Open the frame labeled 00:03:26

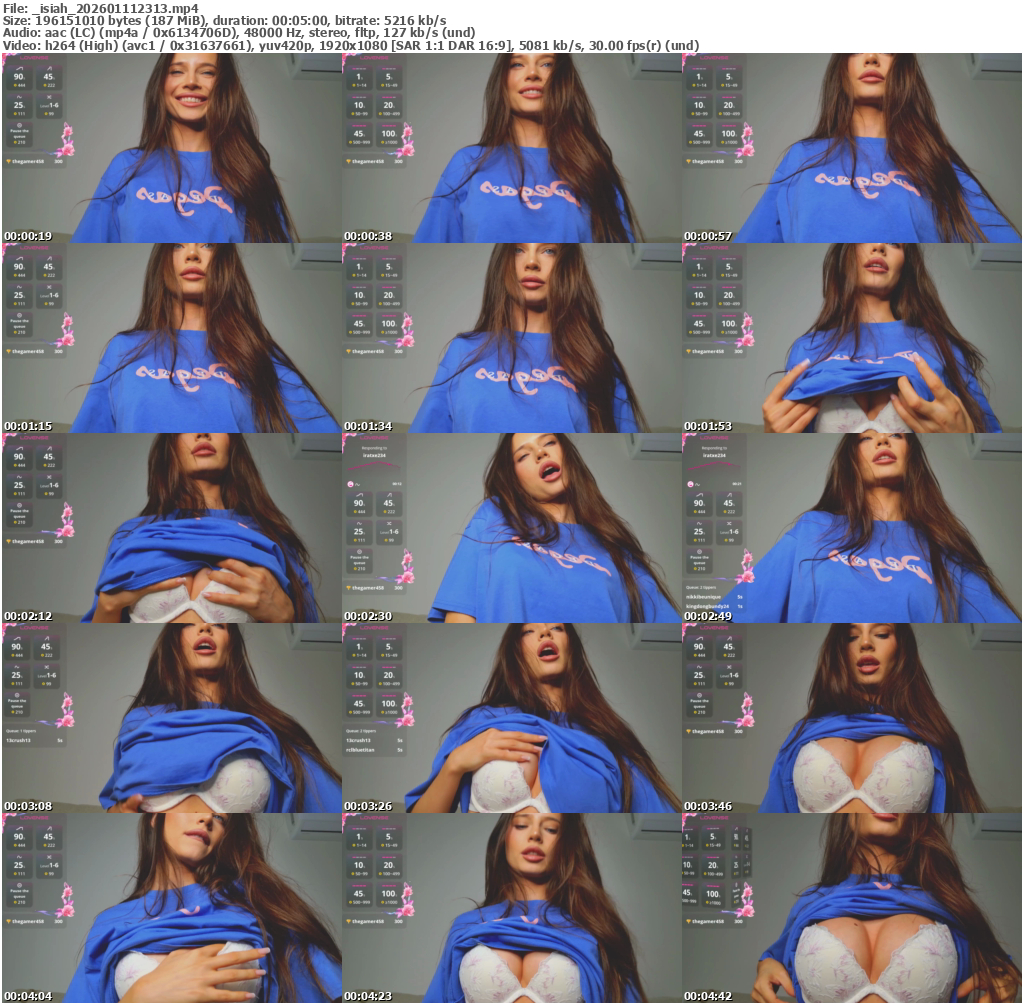pyautogui.click(x=511, y=718)
